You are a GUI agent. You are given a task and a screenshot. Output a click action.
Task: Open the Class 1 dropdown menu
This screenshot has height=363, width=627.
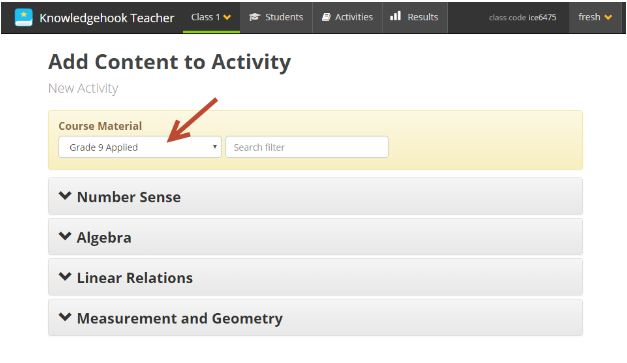(x=211, y=17)
